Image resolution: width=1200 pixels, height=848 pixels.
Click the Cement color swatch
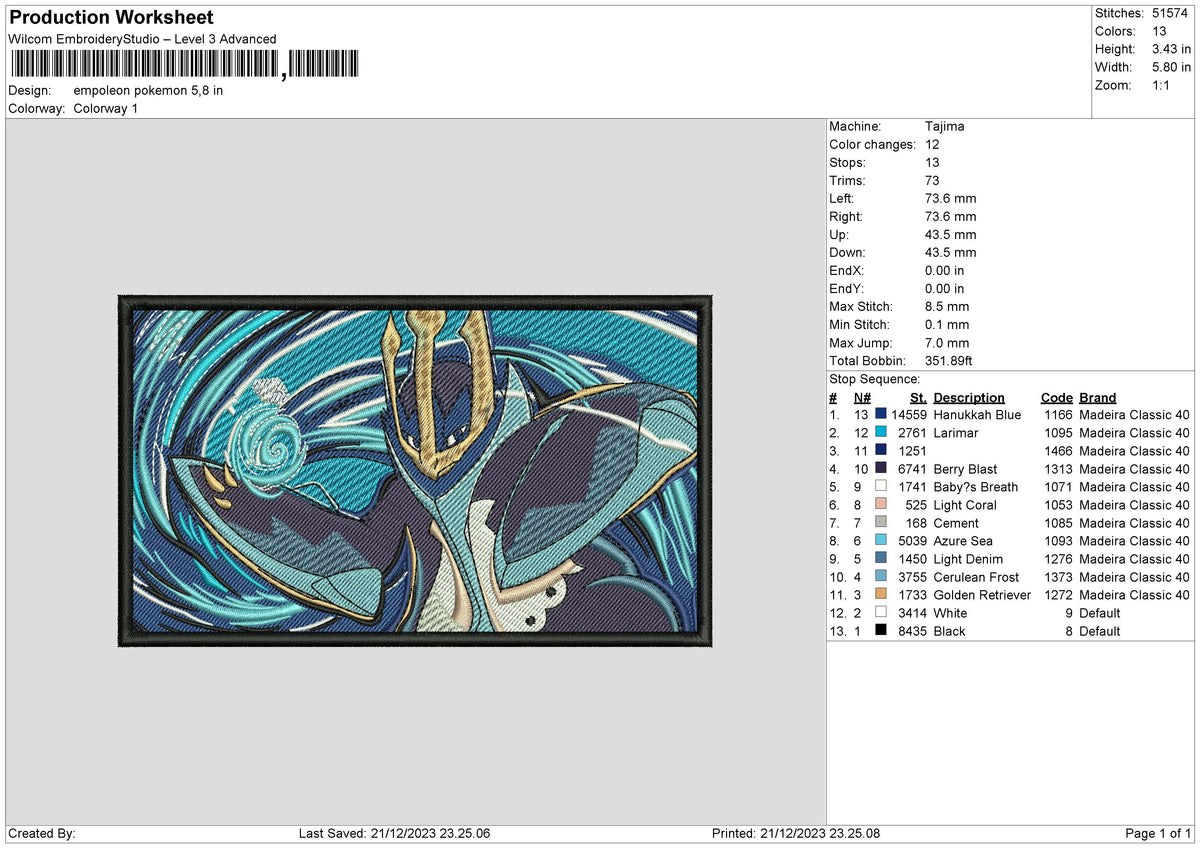coord(880,523)
